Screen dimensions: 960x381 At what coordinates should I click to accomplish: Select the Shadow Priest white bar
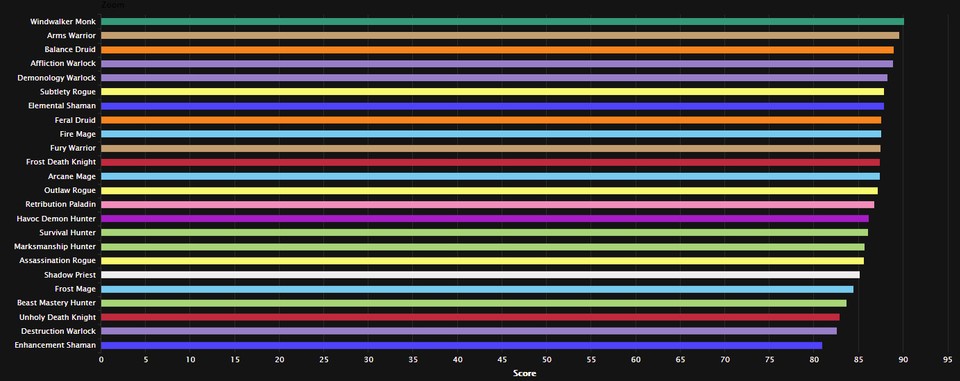click(x=480, y=275)
